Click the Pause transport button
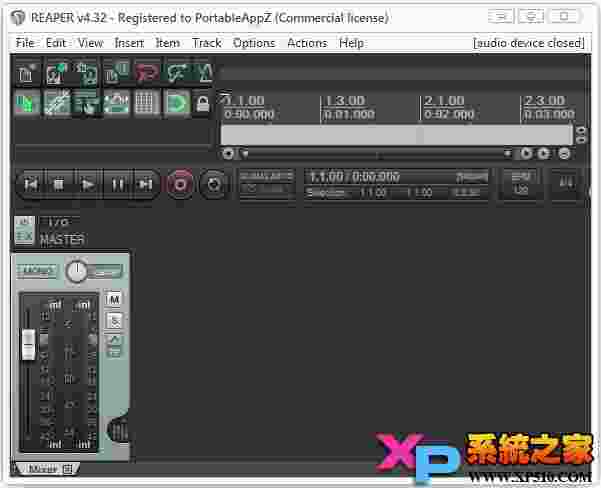Viewport: 601px width, 488px height. tap(118, 185)
